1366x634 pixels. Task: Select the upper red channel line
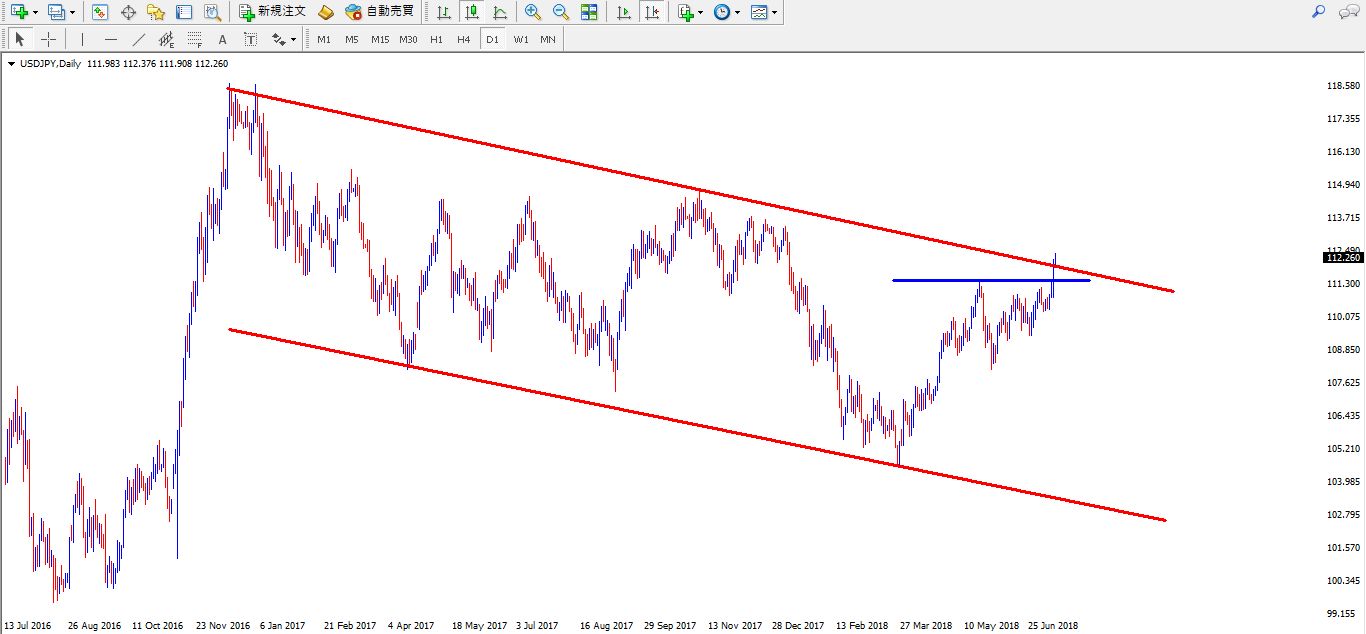tap(700, 190)
